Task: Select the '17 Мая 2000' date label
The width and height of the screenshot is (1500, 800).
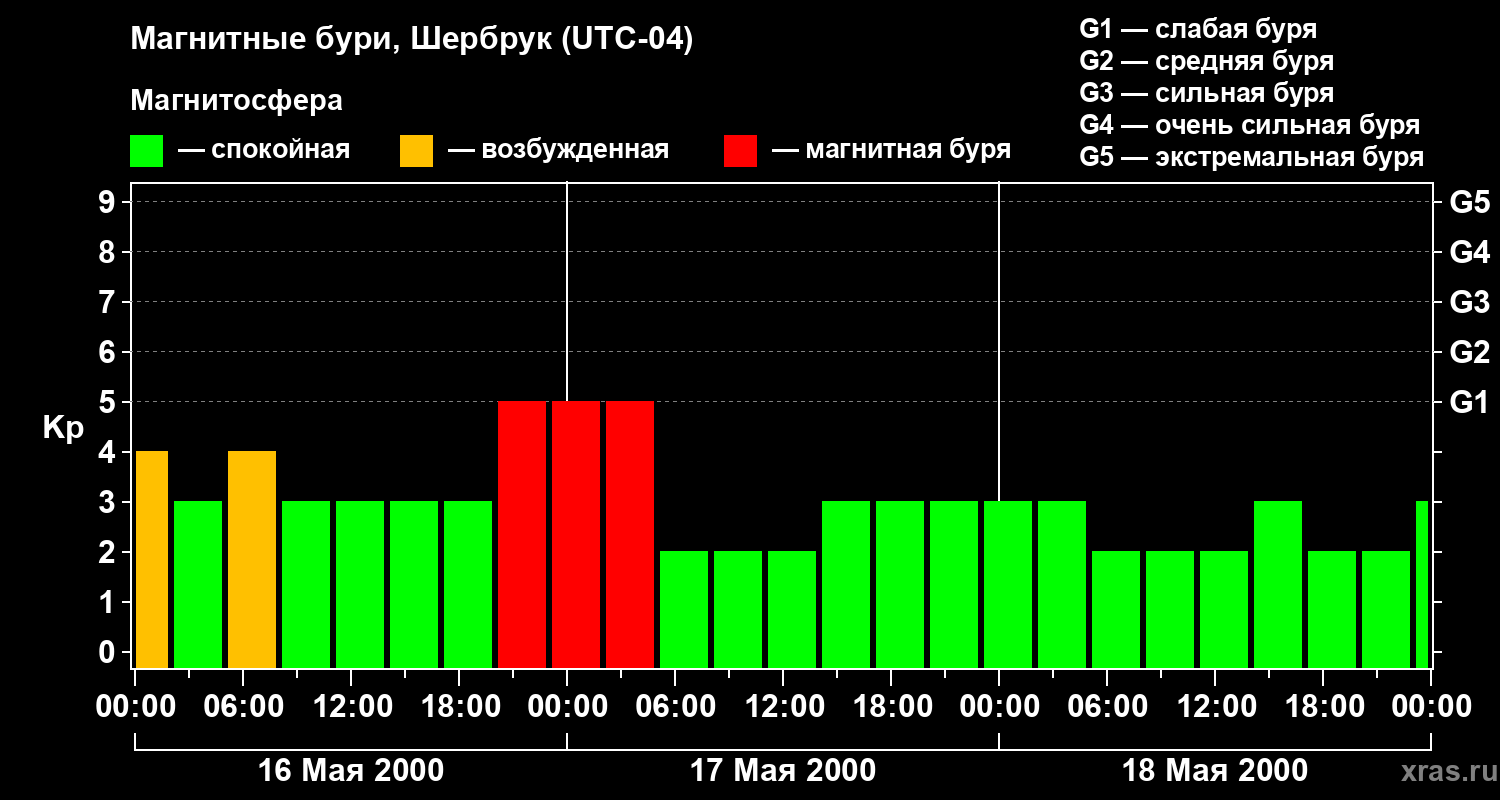Action: pyautogui.click(x=783, y=771)
